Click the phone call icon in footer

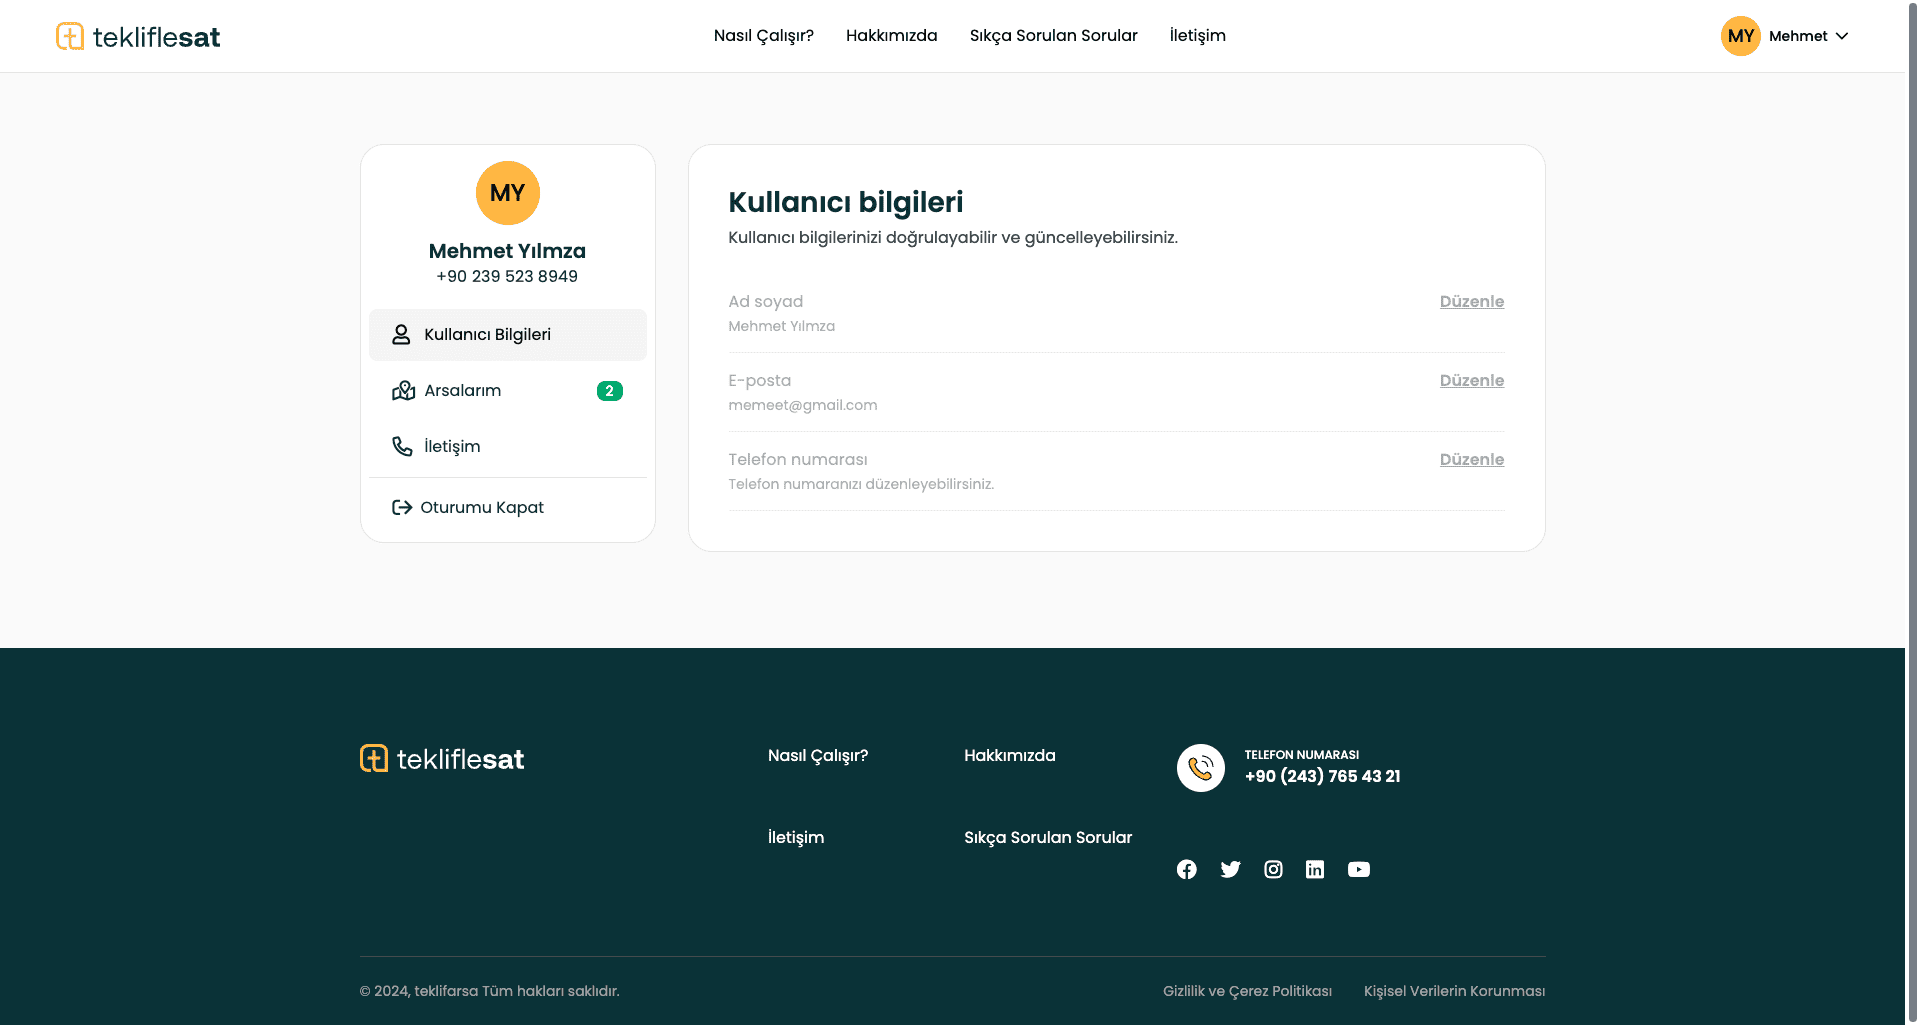click(1200, 768)
